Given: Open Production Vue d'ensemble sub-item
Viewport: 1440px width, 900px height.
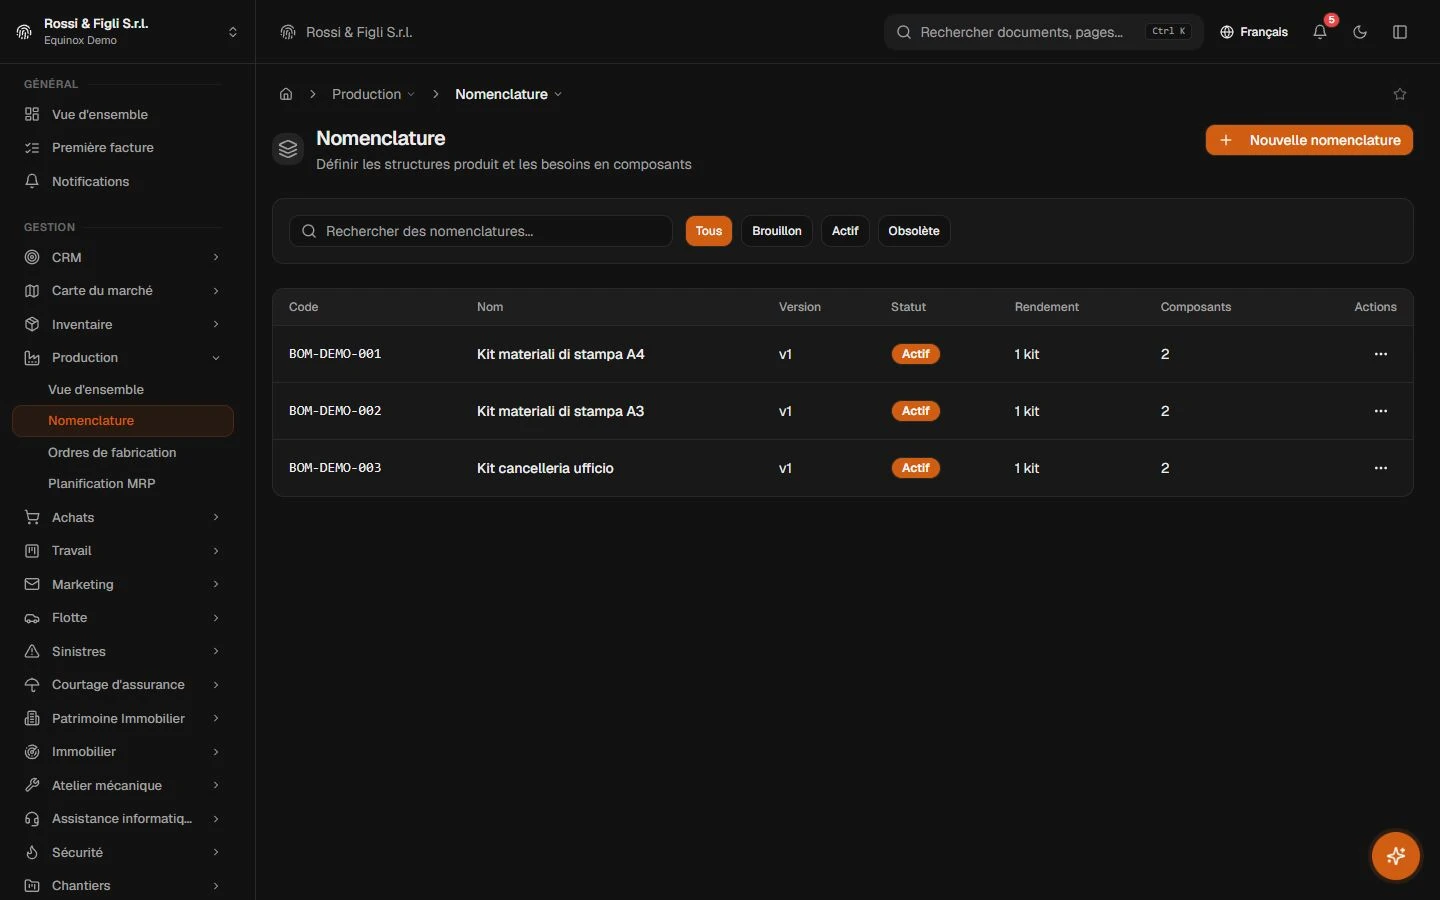Looking at the screenshot, I should [x=122, y=389].
